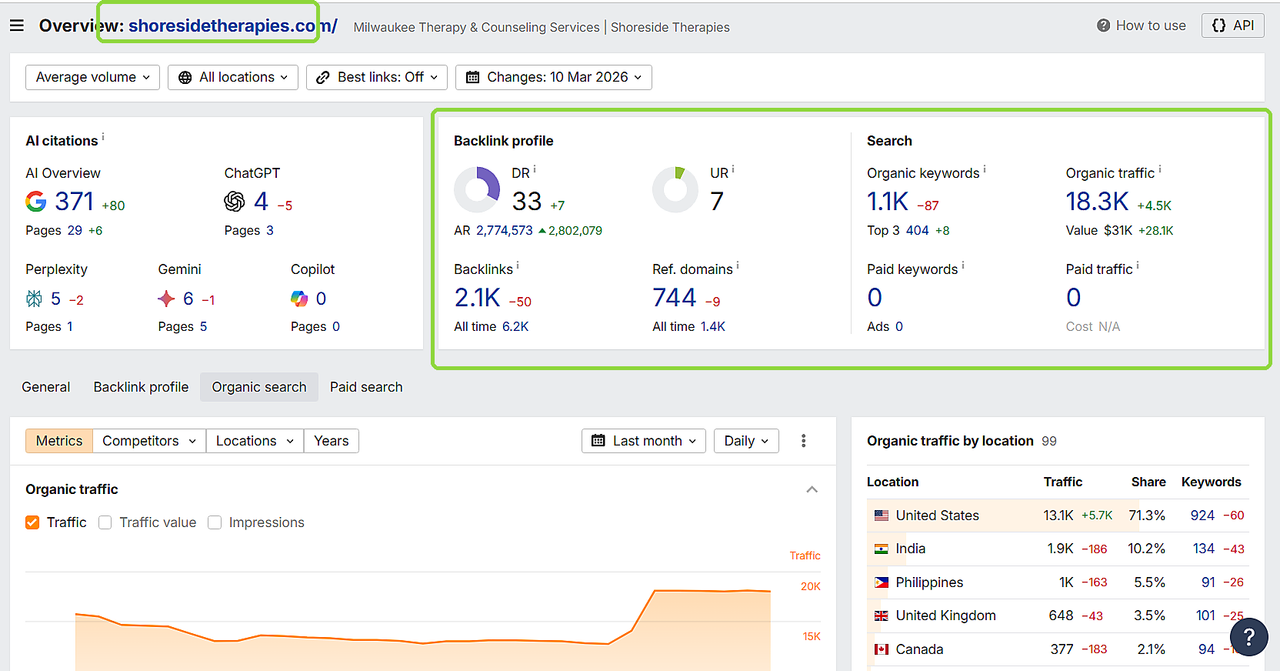Image resolution: width=1280 pixels, height=671 pixels.
Task: Click the United Kingdom flag icon
Action: [881, 616]
